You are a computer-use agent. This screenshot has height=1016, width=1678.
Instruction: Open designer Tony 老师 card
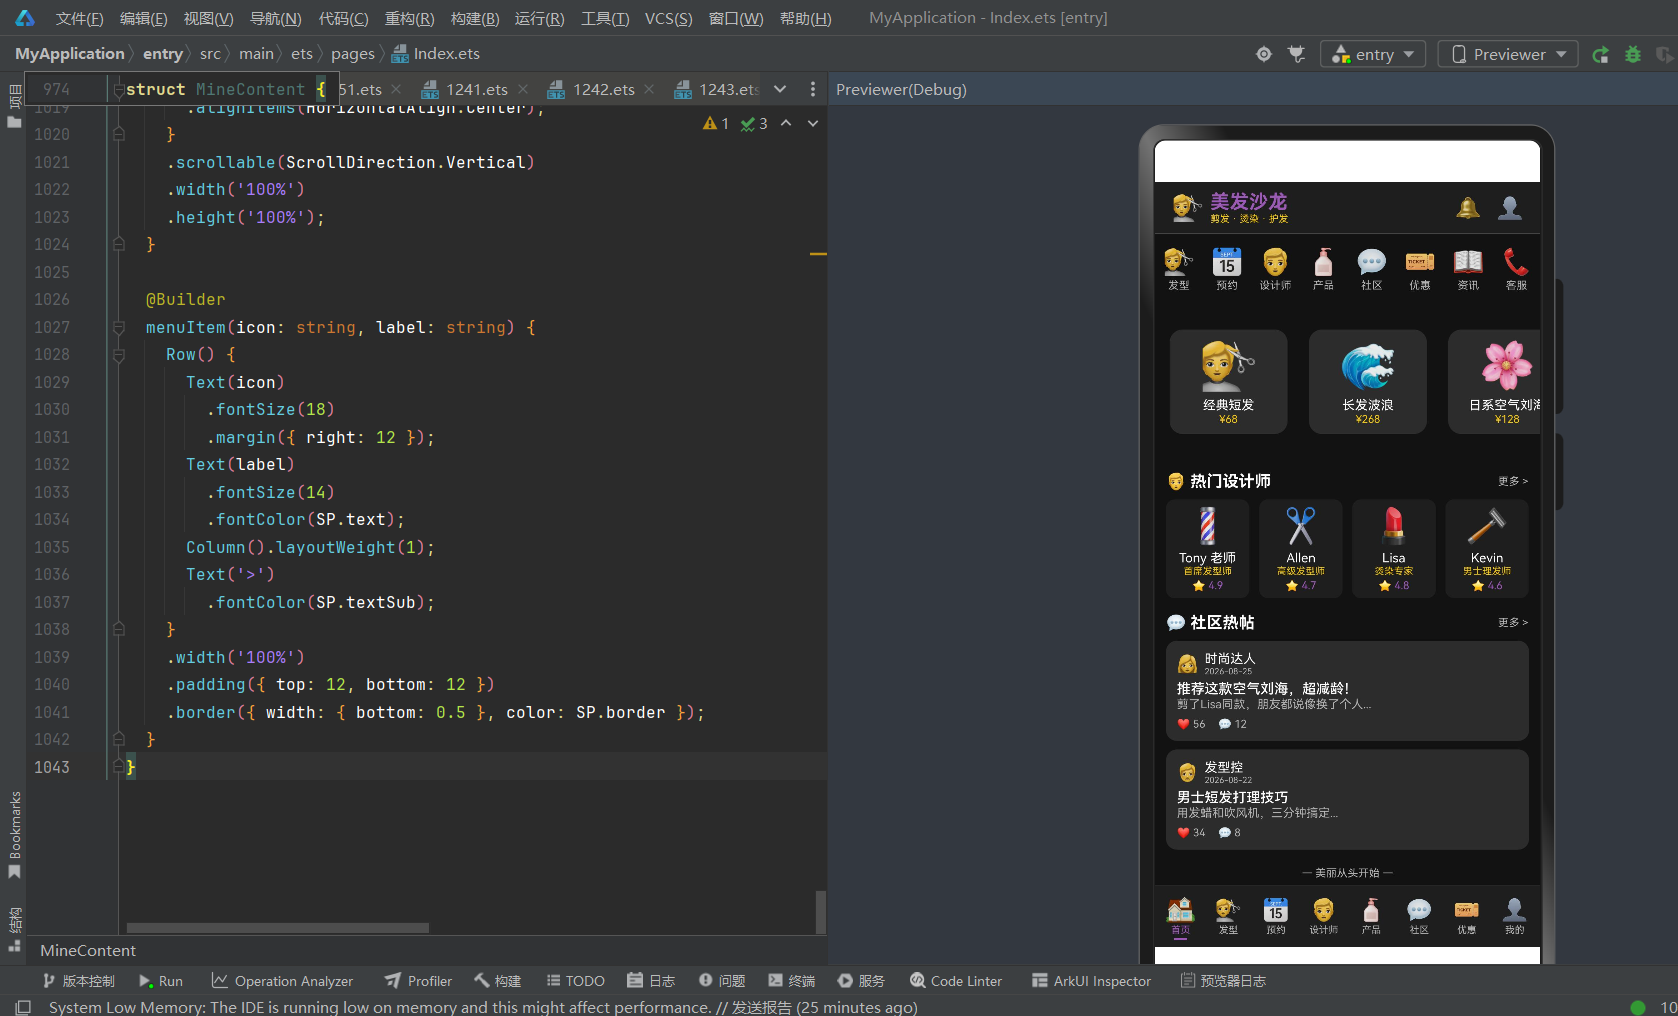click(x=1207, y=549)
